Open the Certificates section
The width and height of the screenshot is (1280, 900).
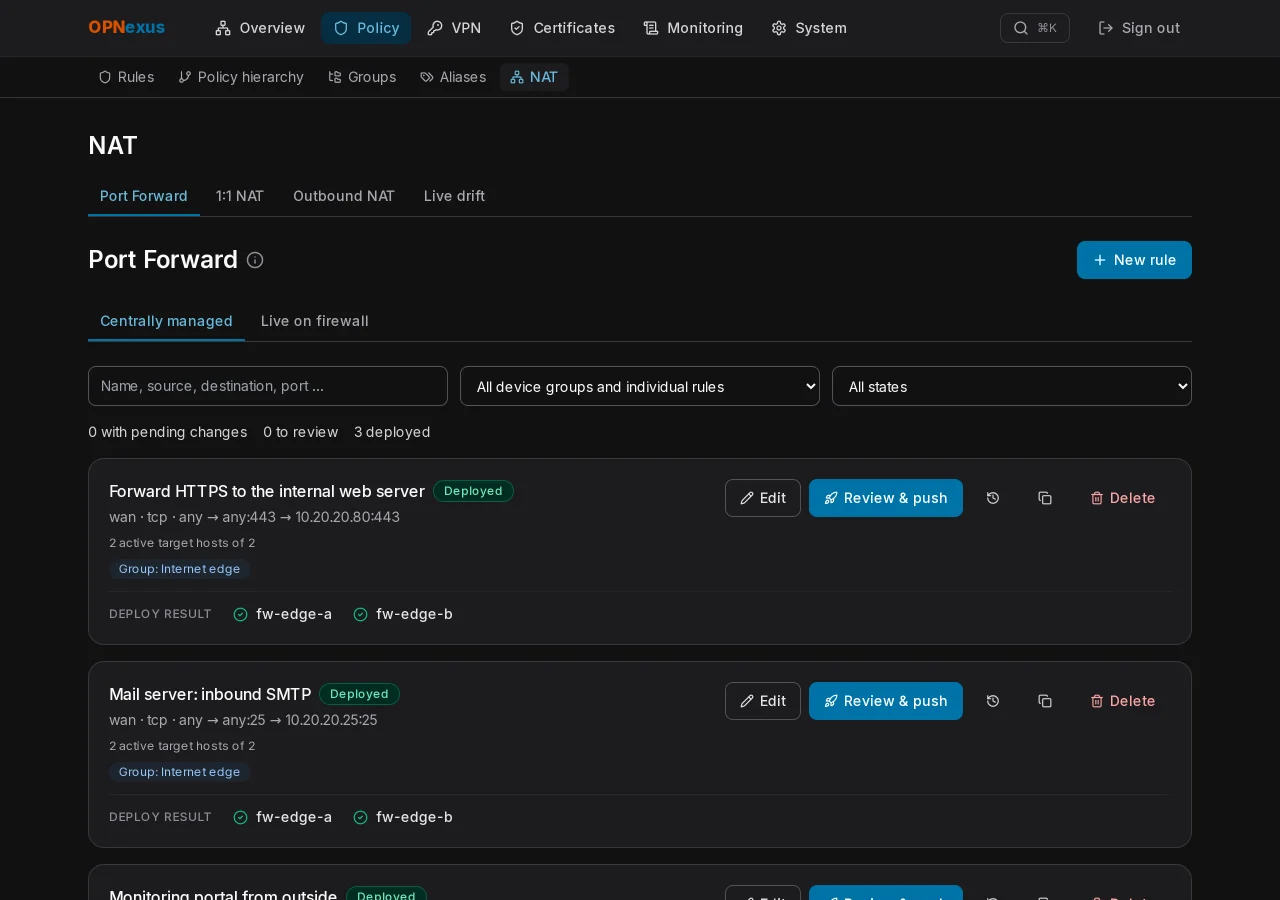(x=562, y=28)
